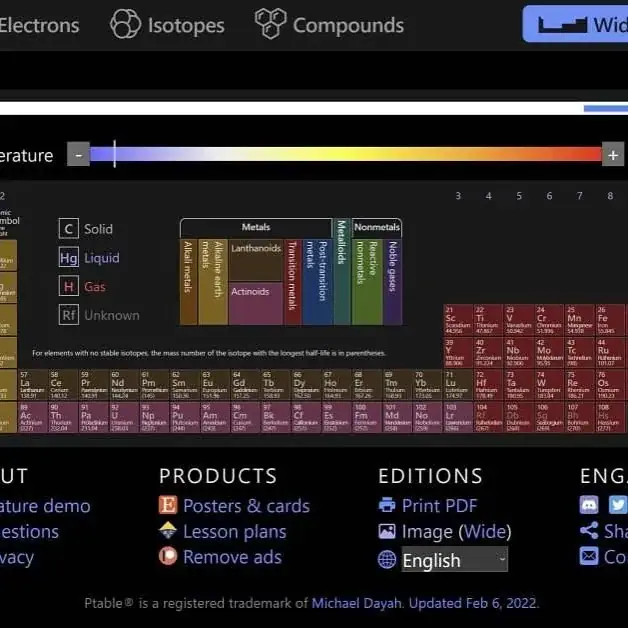Toggle the Gas H legend box
628x628 pixels.
click(x=68, y=286)
